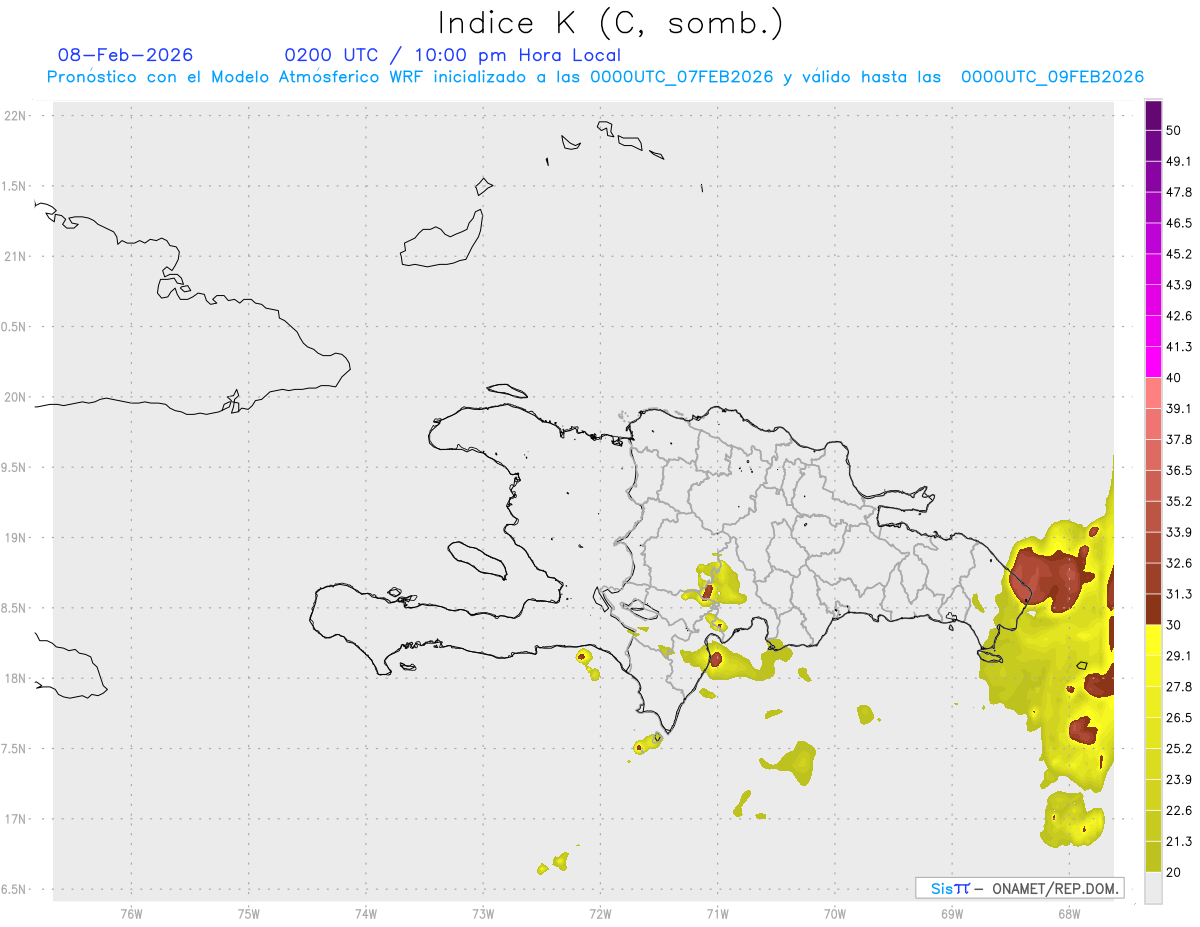The image size is (1200, 927).
Task: Click the '74W' longitude label
Action: tap(366, 913)
